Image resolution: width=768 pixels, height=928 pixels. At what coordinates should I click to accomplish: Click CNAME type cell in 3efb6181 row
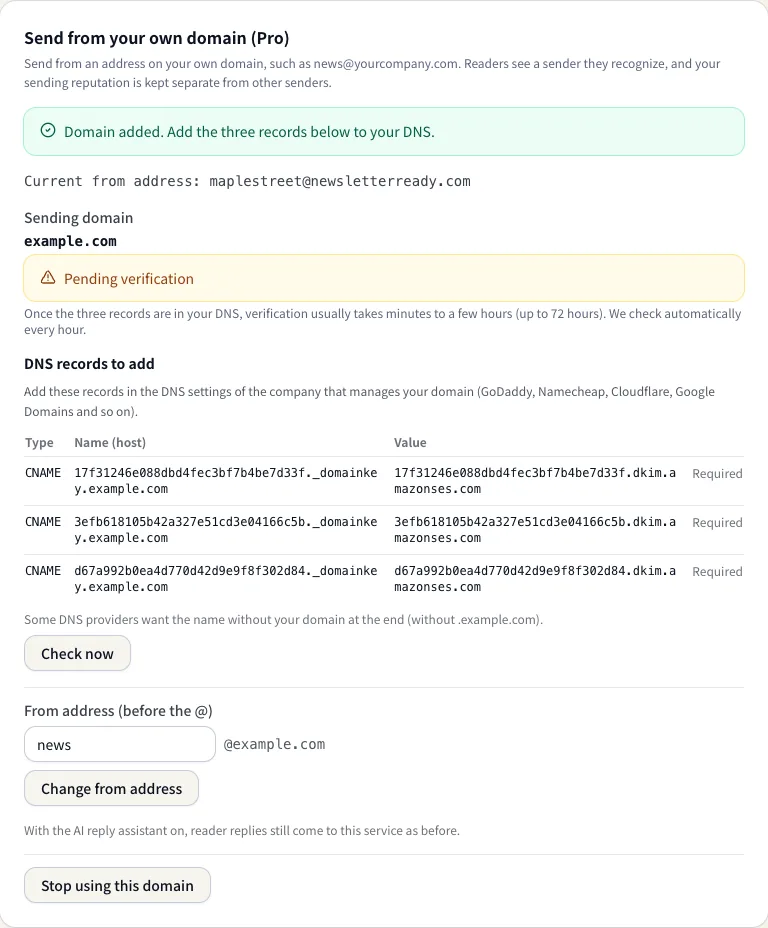point(43,522)
